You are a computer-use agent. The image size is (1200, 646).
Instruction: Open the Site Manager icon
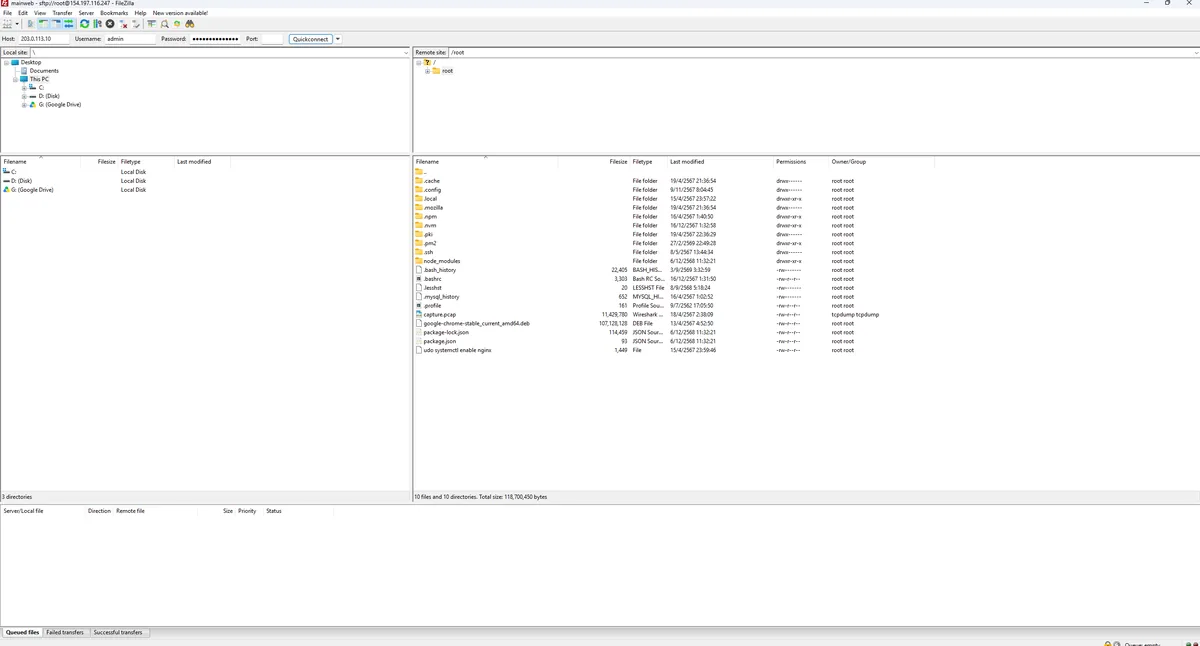coord(7,24)
